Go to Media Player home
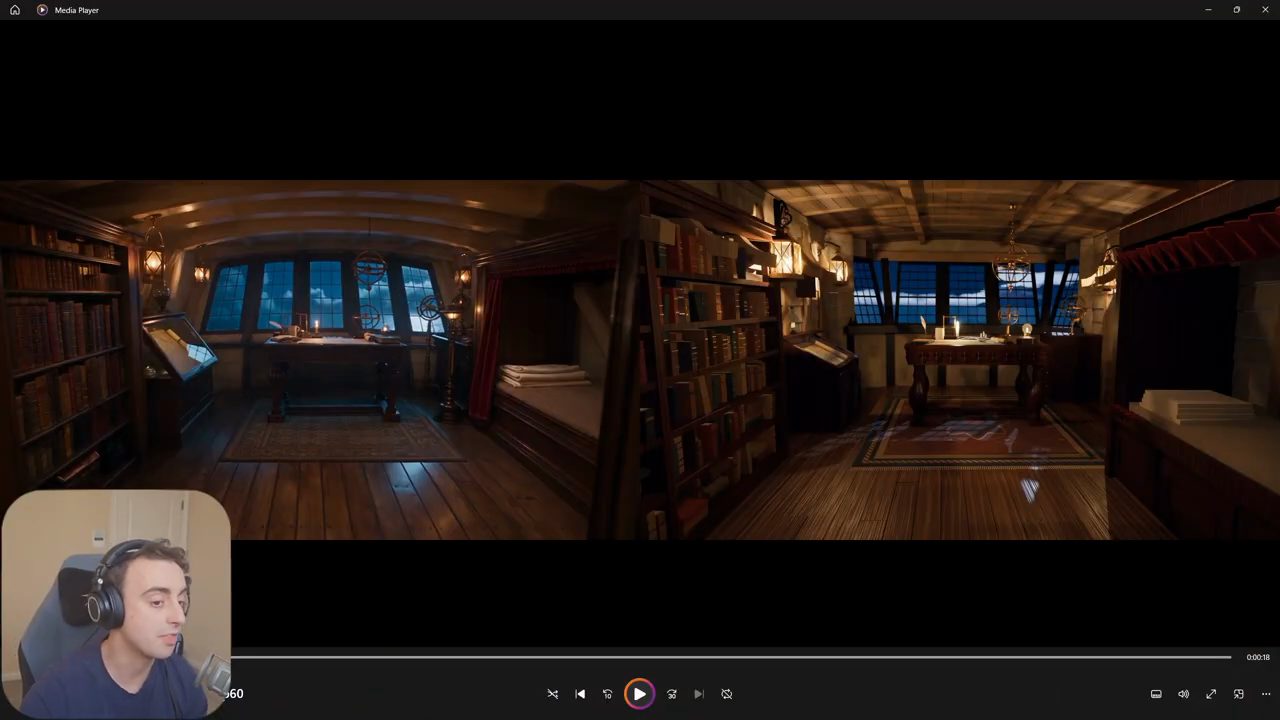 [x=15, y=10]
